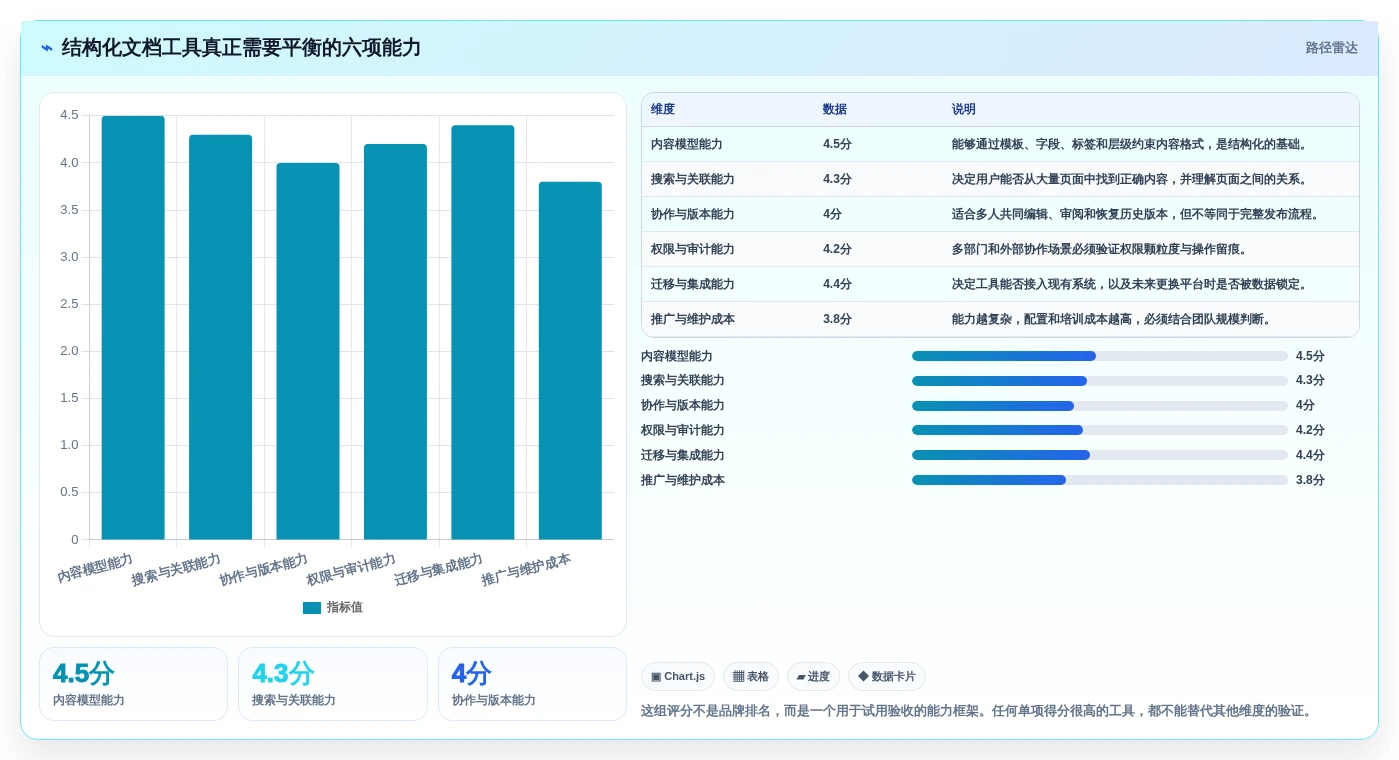Click 权限与审计能力 cell in the table

[x=693, y=249]
